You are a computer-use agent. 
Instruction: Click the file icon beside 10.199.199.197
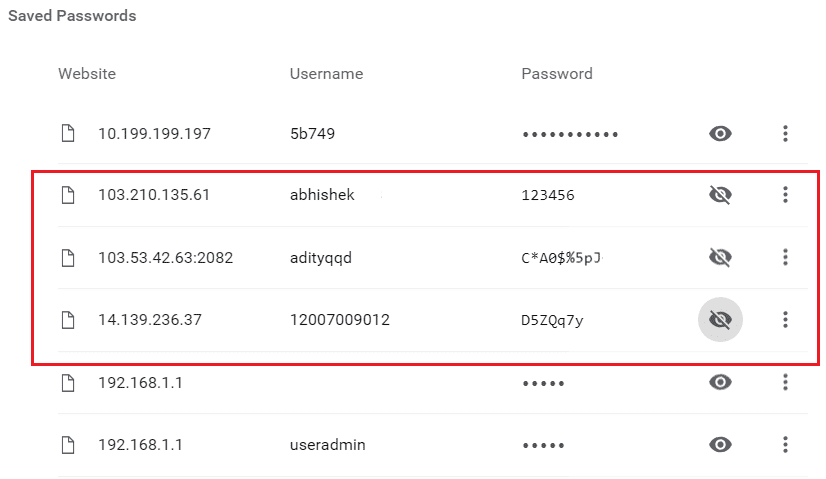tap(68, 133)
